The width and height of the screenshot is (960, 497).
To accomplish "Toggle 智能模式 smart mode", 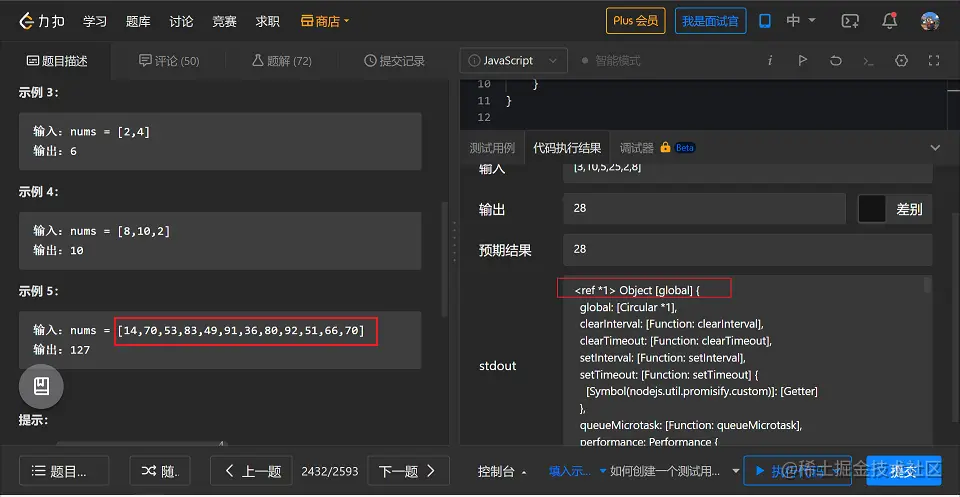I will (611, 61).
